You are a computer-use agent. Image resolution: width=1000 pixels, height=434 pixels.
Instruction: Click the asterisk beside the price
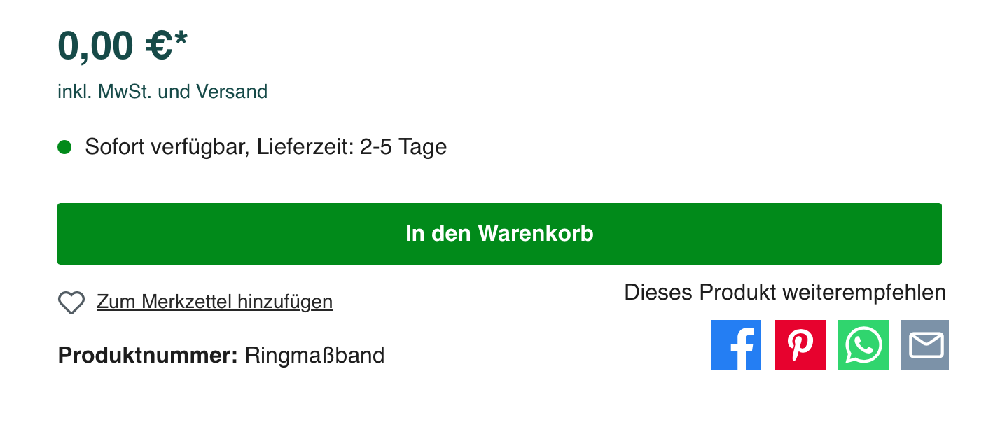181,41
